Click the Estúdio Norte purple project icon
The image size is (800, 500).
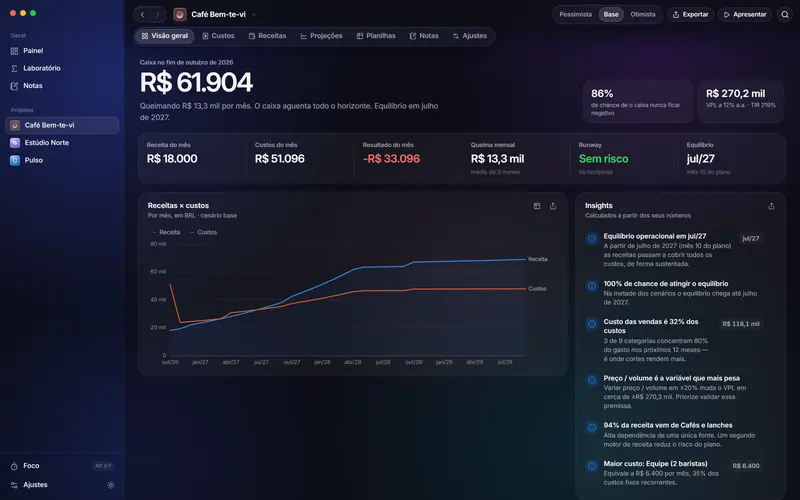(15, 143)
